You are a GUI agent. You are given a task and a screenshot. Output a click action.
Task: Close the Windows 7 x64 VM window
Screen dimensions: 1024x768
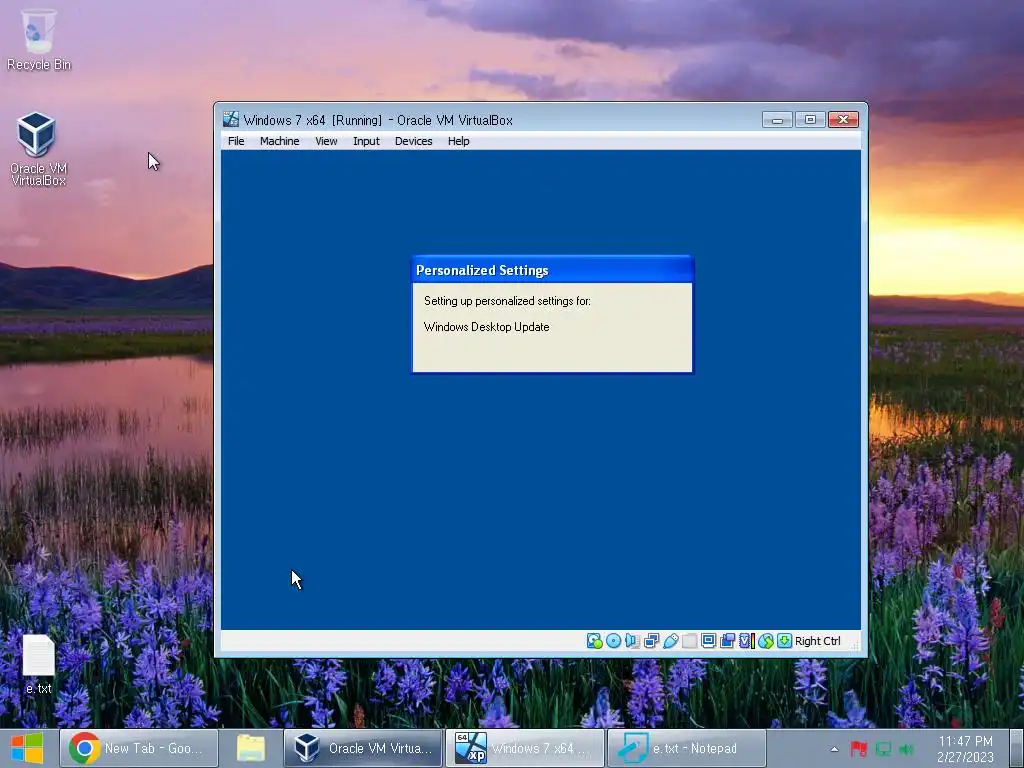click(843, 120)
